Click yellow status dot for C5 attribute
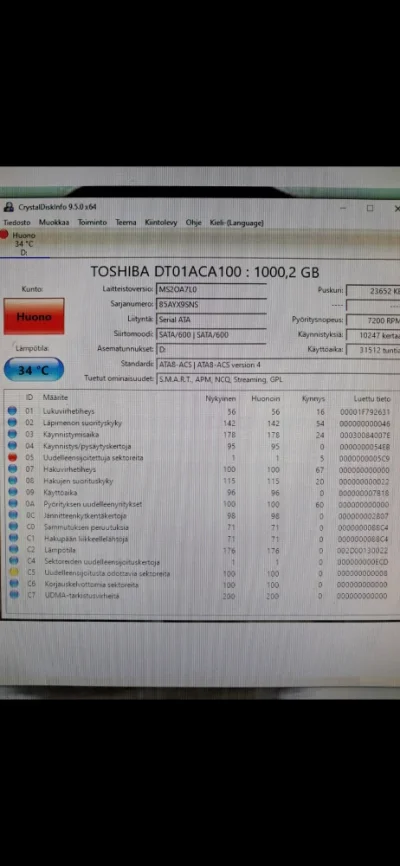This screenshot has height=866, width=400. click(x=13, y=573)
